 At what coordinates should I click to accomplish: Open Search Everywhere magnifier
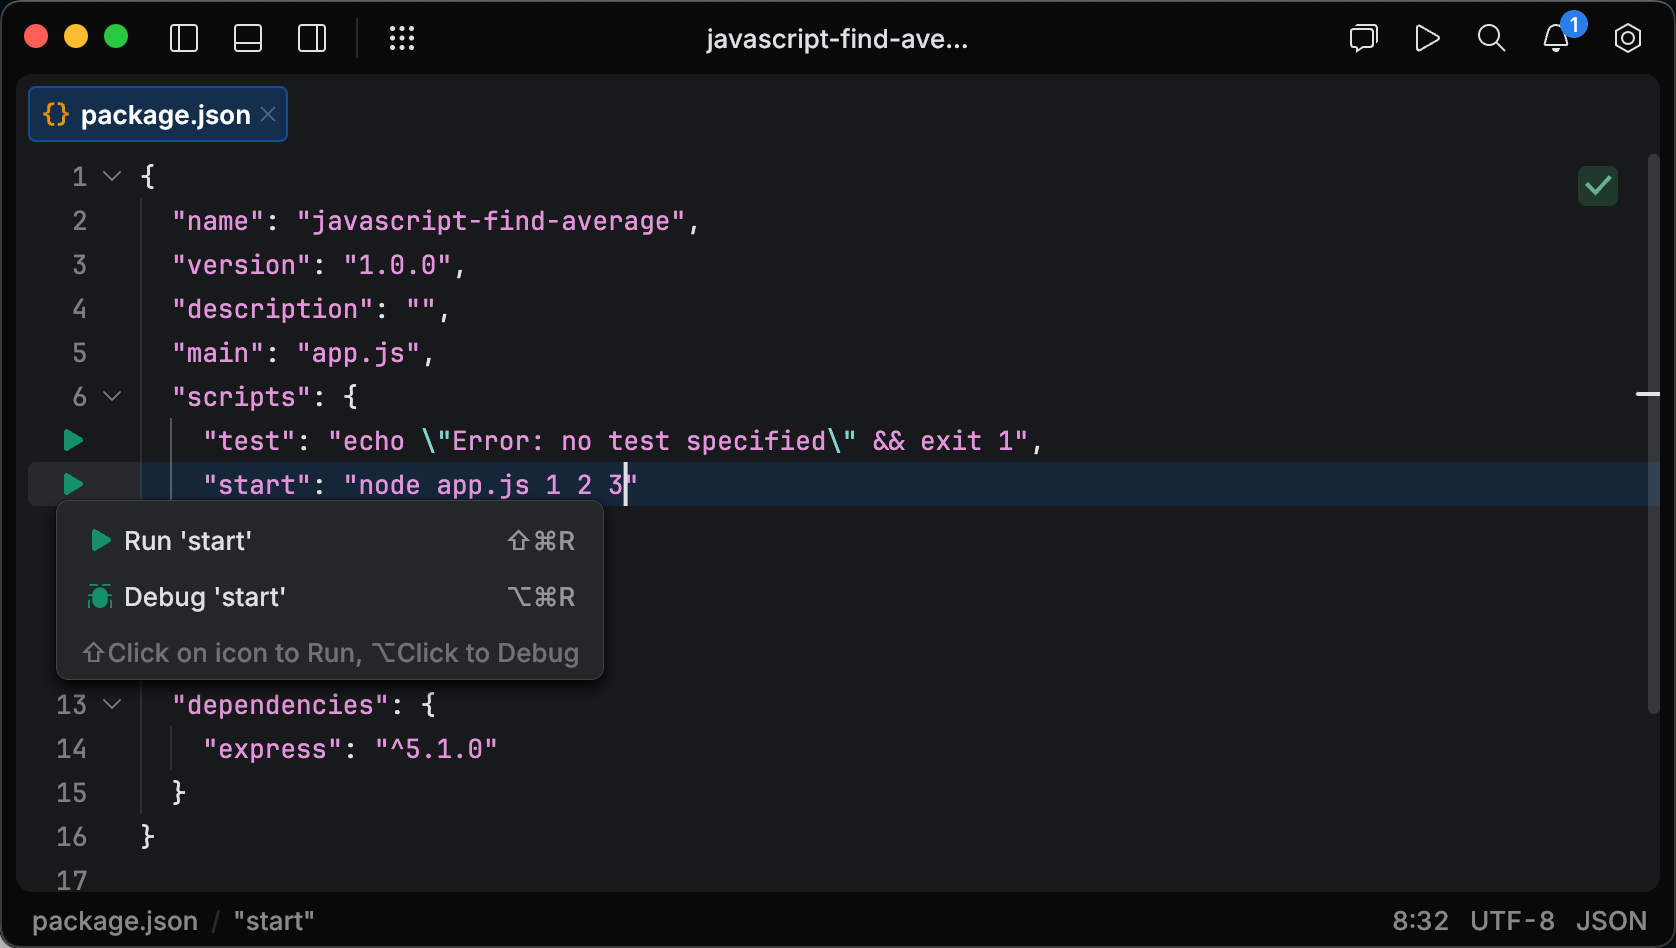(x=1491, y=38)
